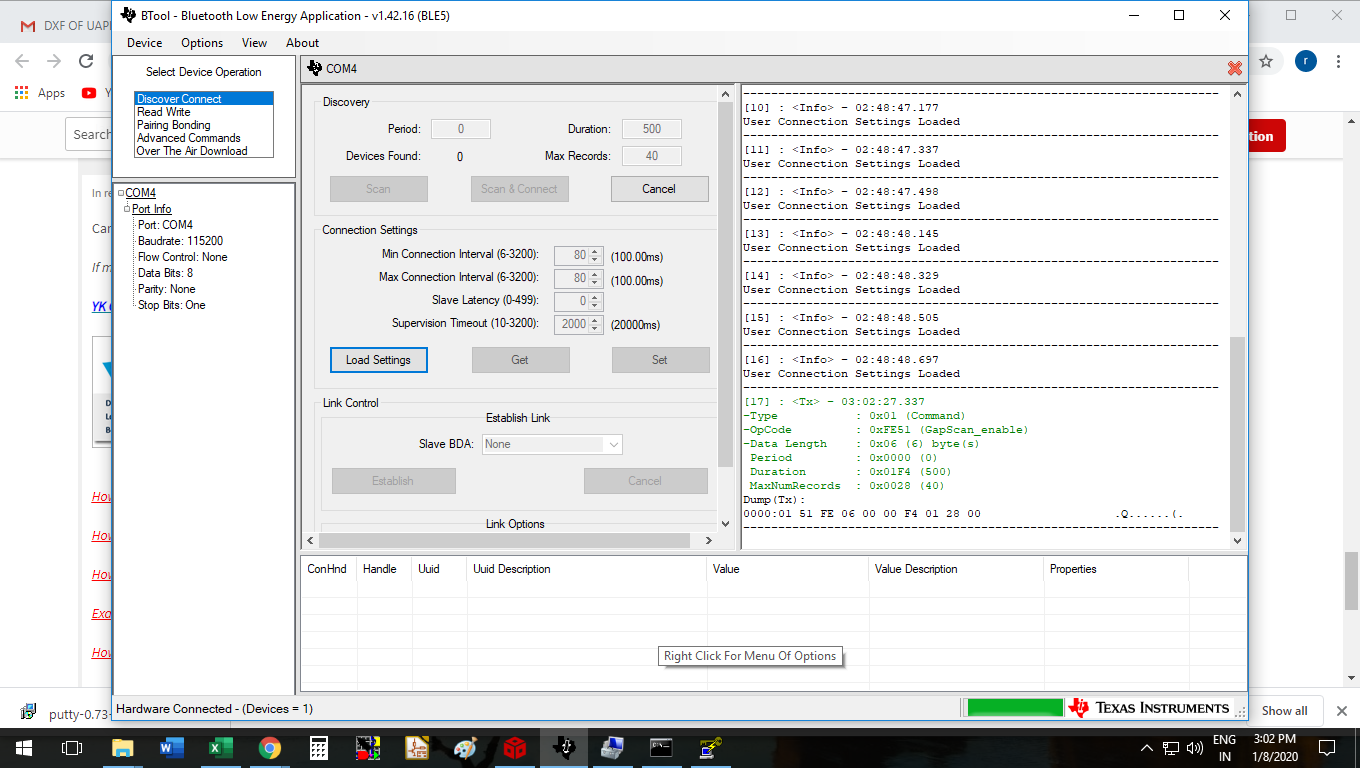
Task: Click the log panel vertical scrollbar thumb
Action: click(x=1237, y=434)
